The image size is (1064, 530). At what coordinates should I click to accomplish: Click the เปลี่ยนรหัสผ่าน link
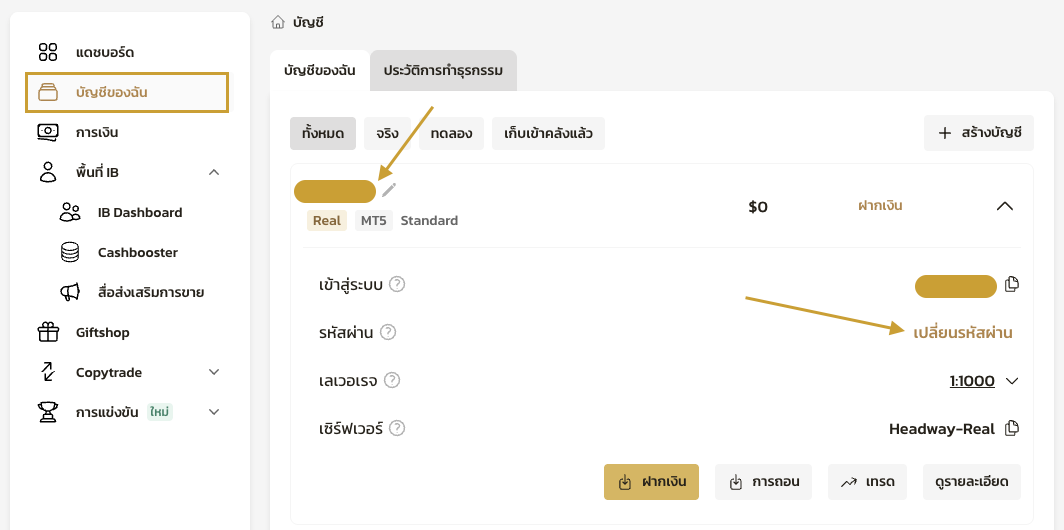click(x=962, y=333)
